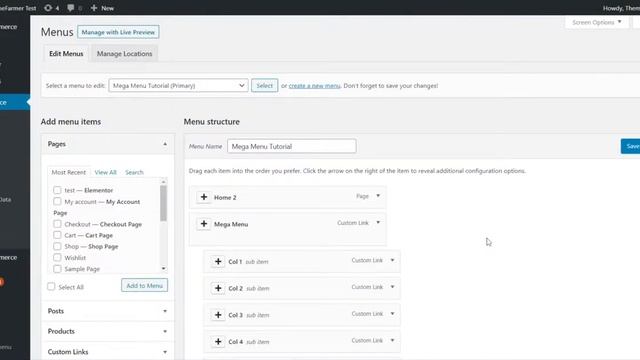Expand Col 2 item settings arrow
Screen dimensions: 640x360
(392, 287)
